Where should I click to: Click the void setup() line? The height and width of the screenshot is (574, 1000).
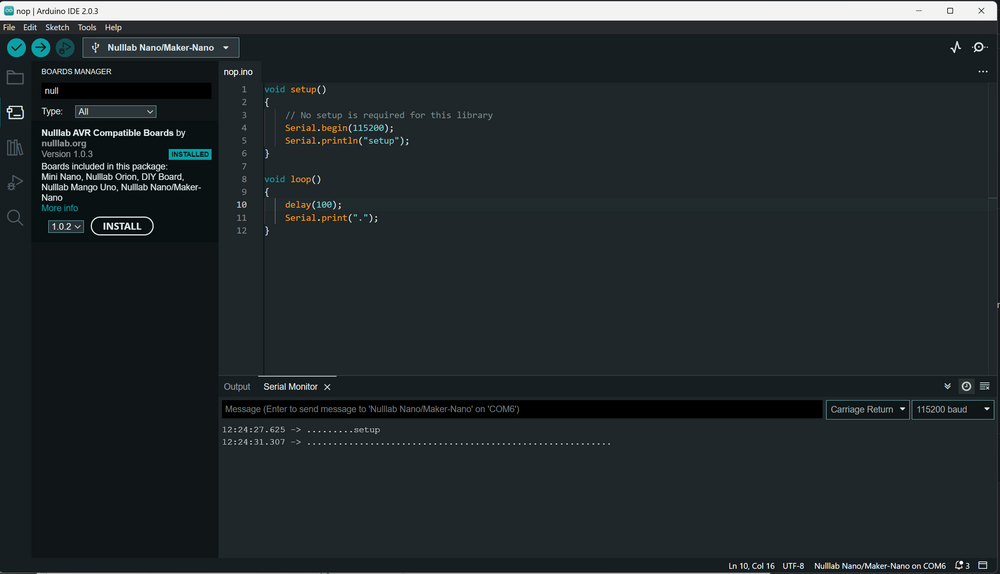coord(295,89)
